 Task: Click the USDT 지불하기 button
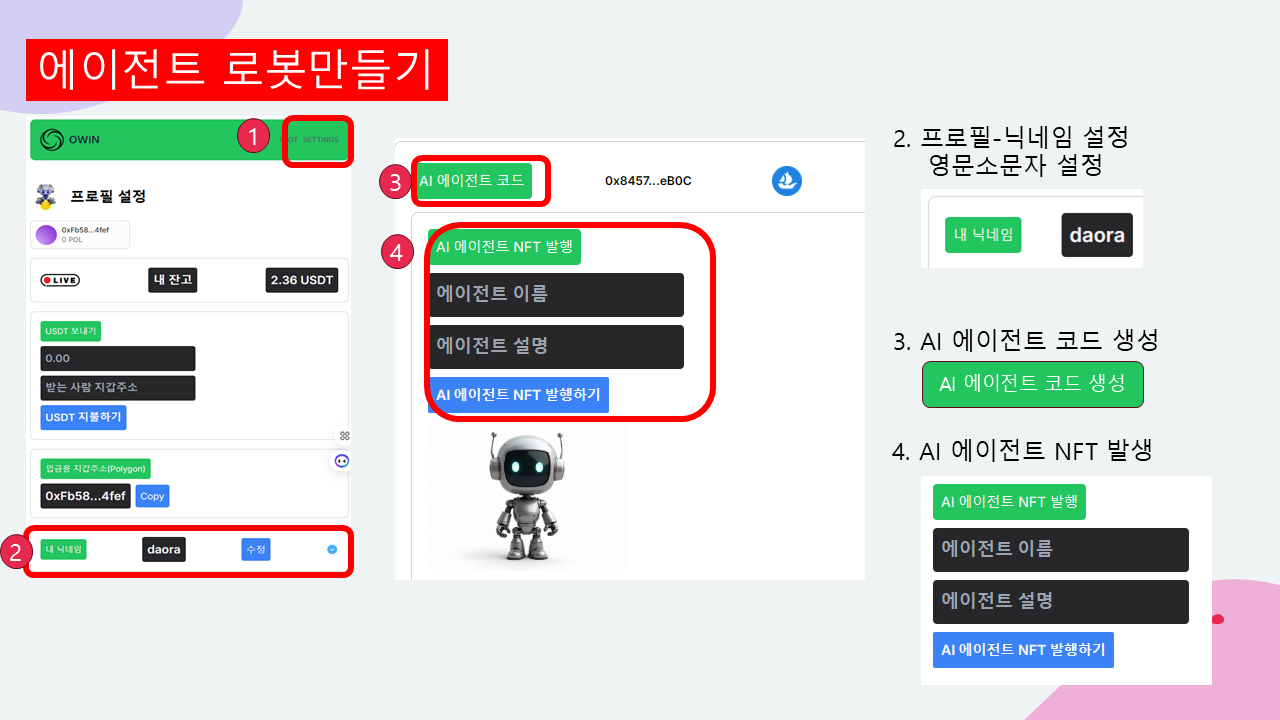(83, 417)
